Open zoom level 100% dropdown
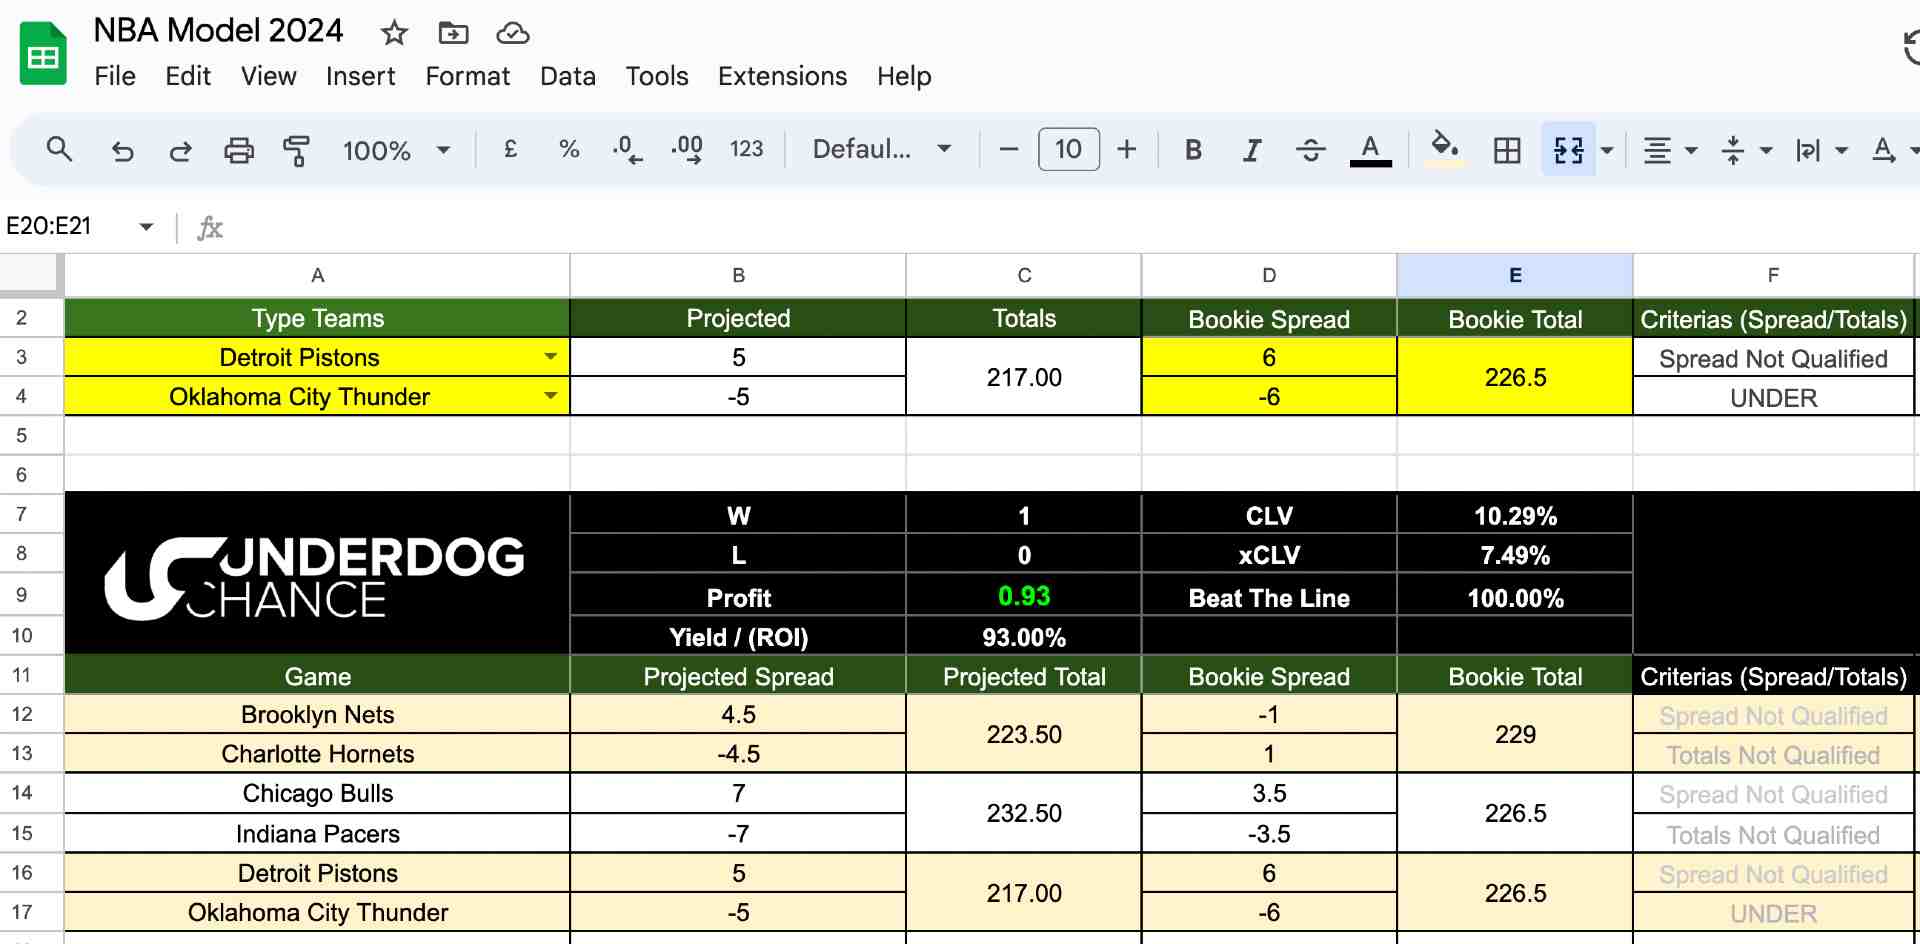1920x944 pixels. point(396,150)
